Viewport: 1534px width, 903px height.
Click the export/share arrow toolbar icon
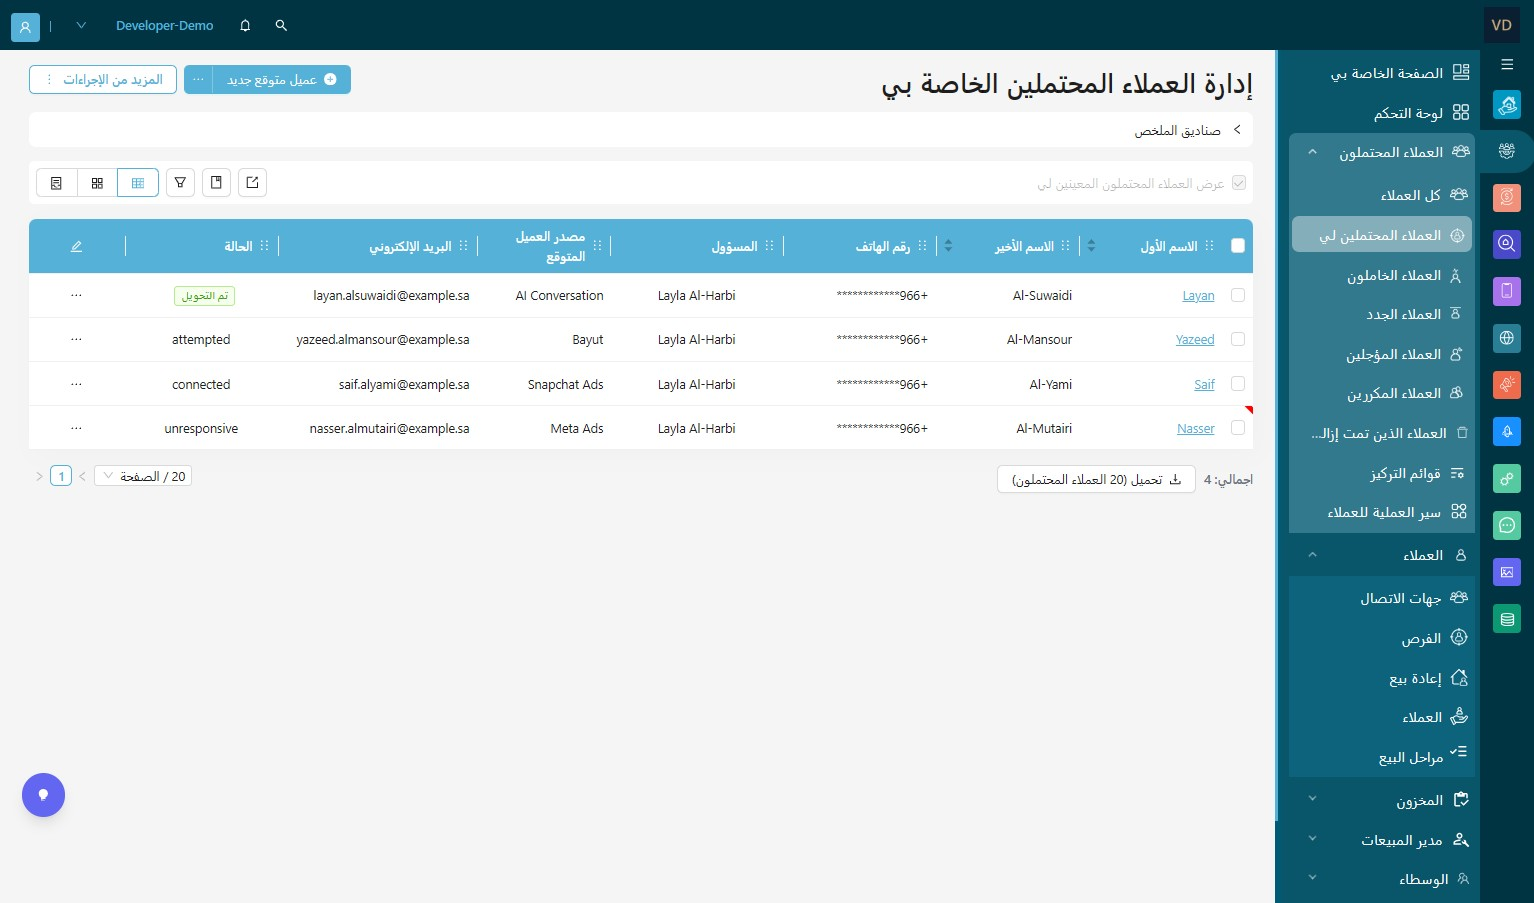coord(252,183)
